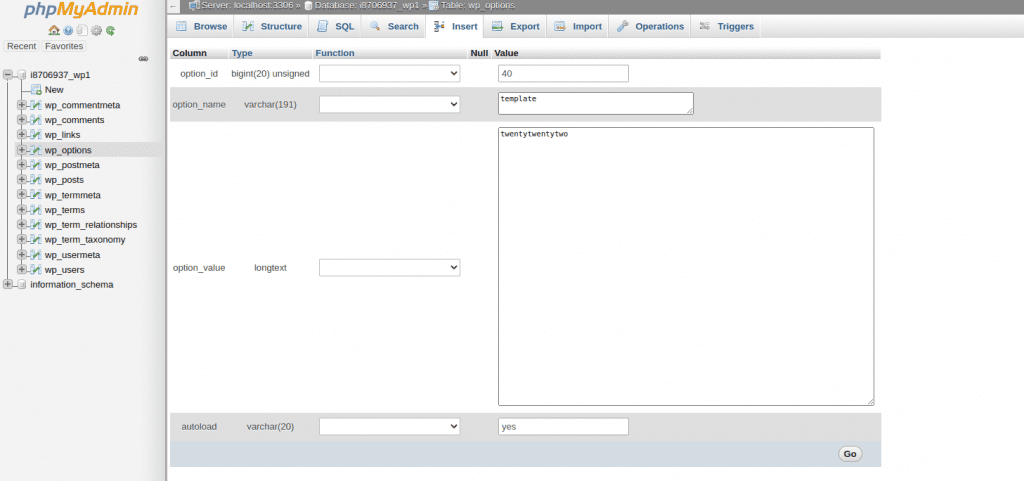
Task: Open the Operations tab
Action: [650, 26]
